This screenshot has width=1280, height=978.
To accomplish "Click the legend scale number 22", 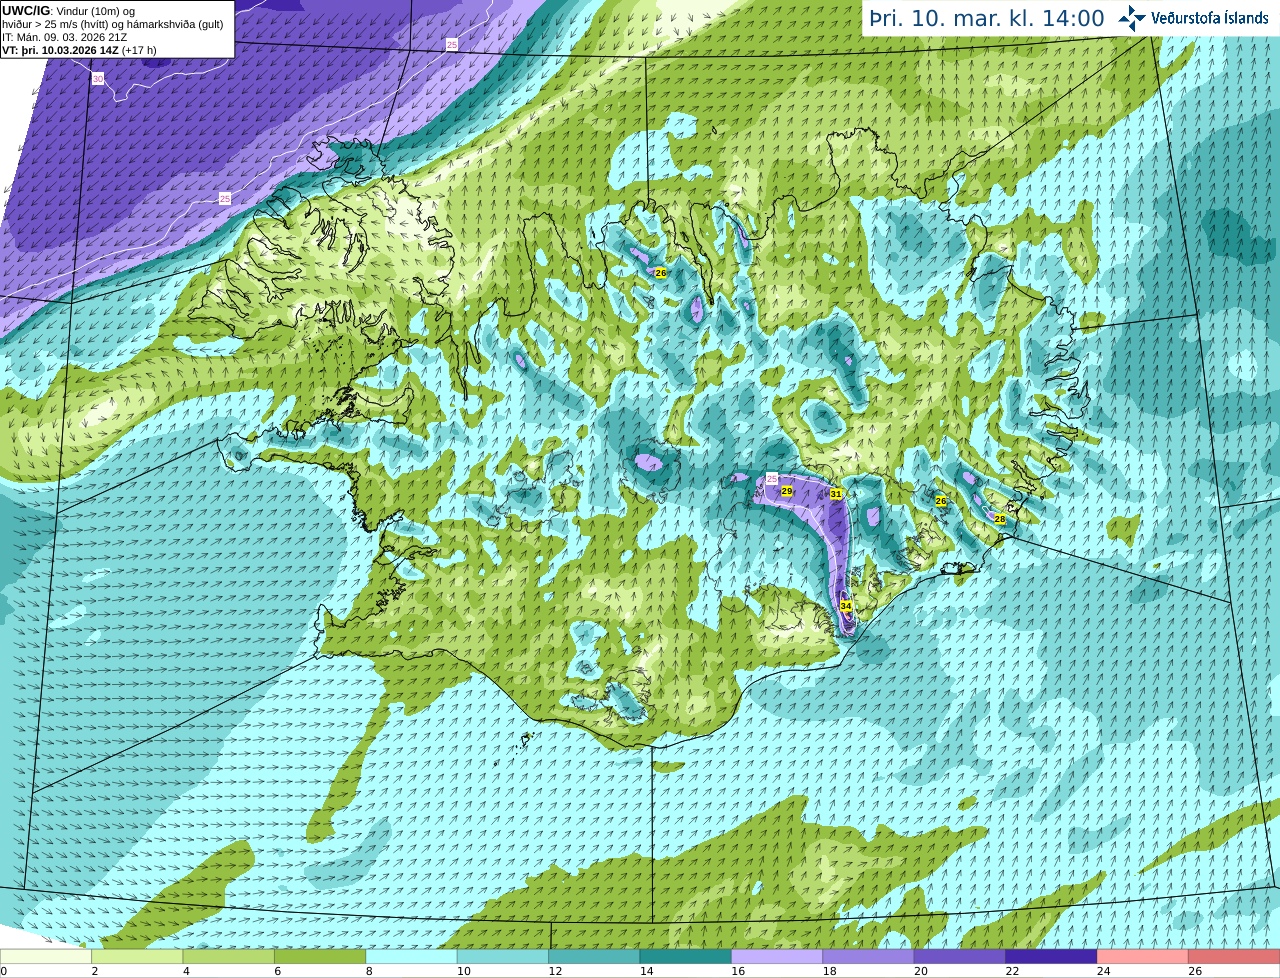I will tap(1012, 971).
